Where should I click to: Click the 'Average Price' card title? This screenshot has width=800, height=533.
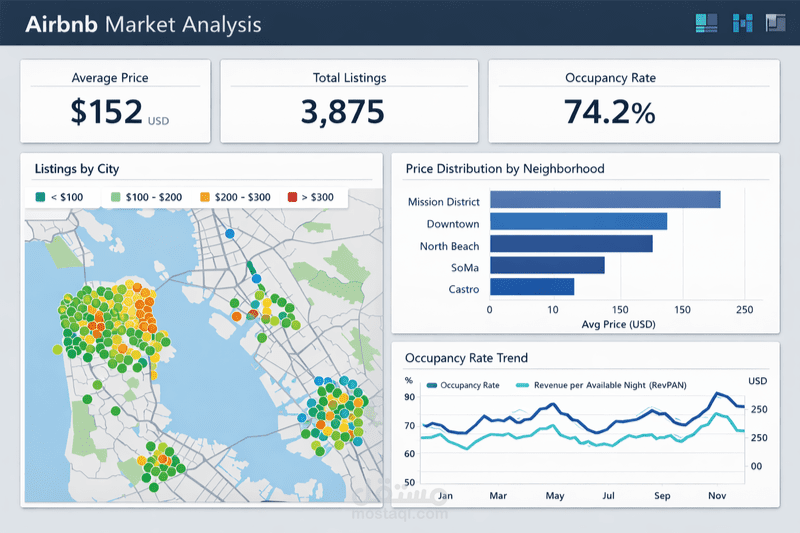point(110,78)
